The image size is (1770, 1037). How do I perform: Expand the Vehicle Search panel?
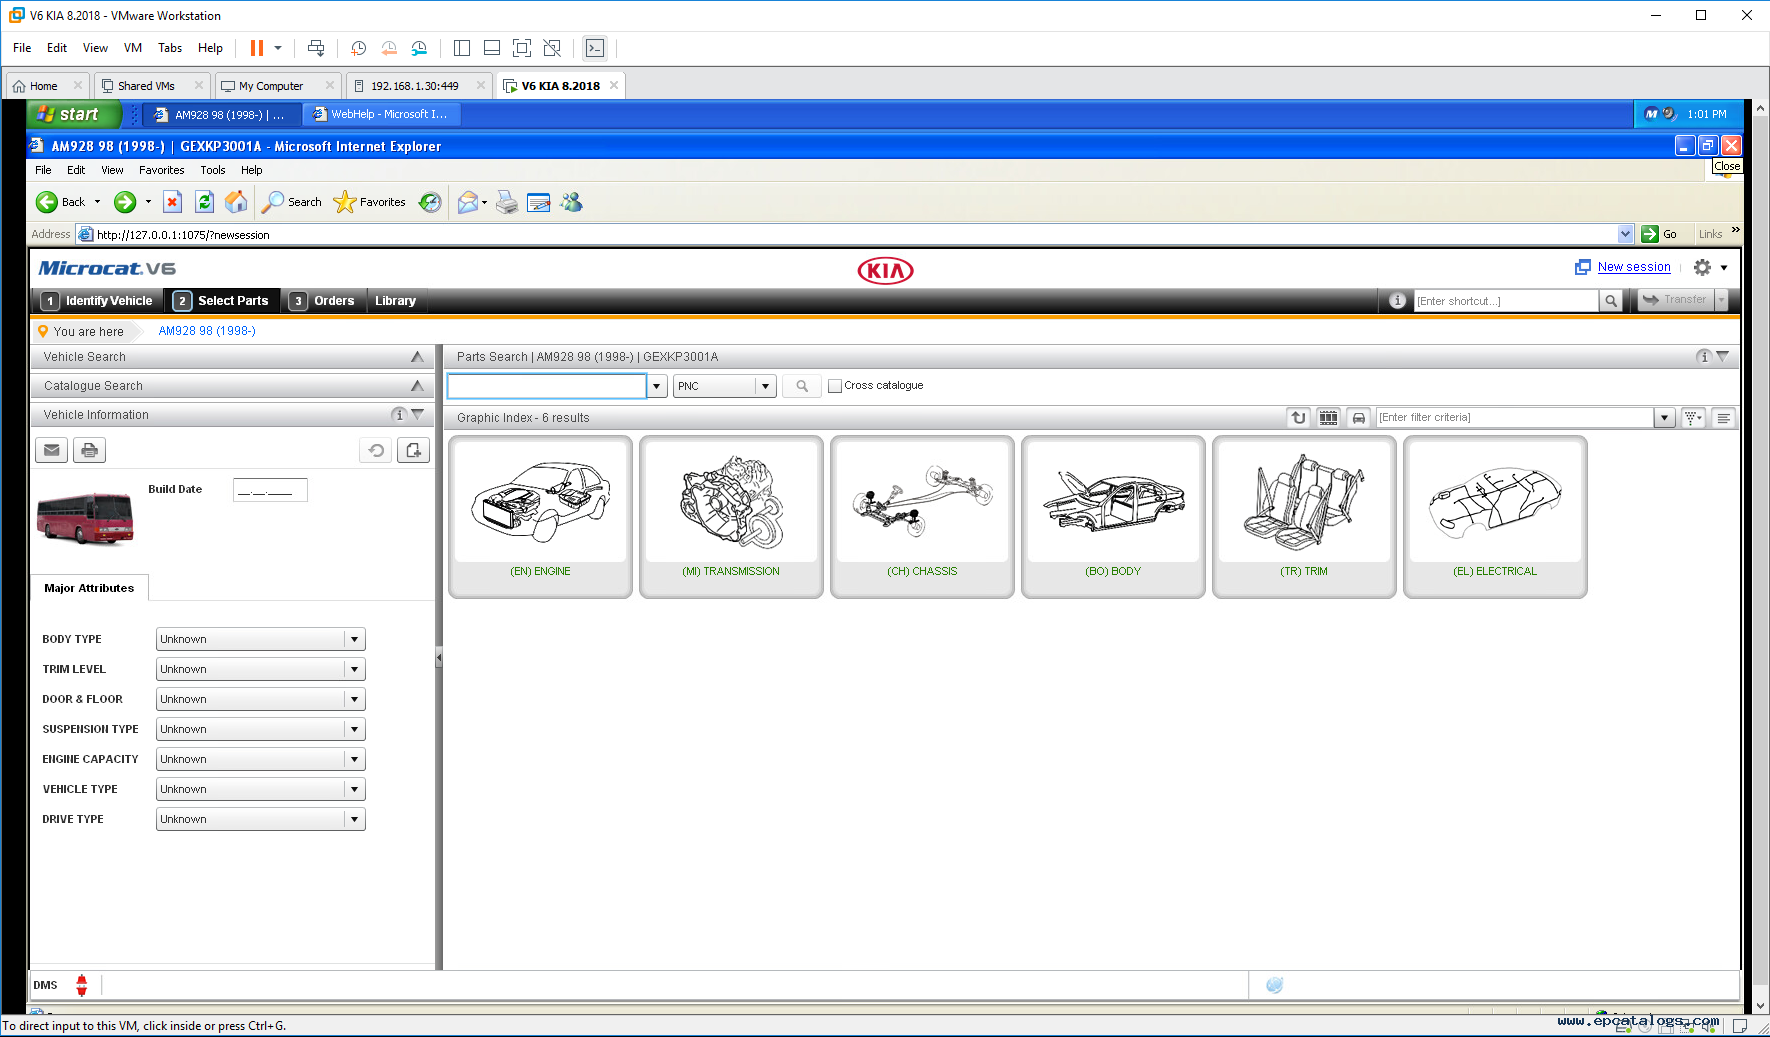(417, 357)
